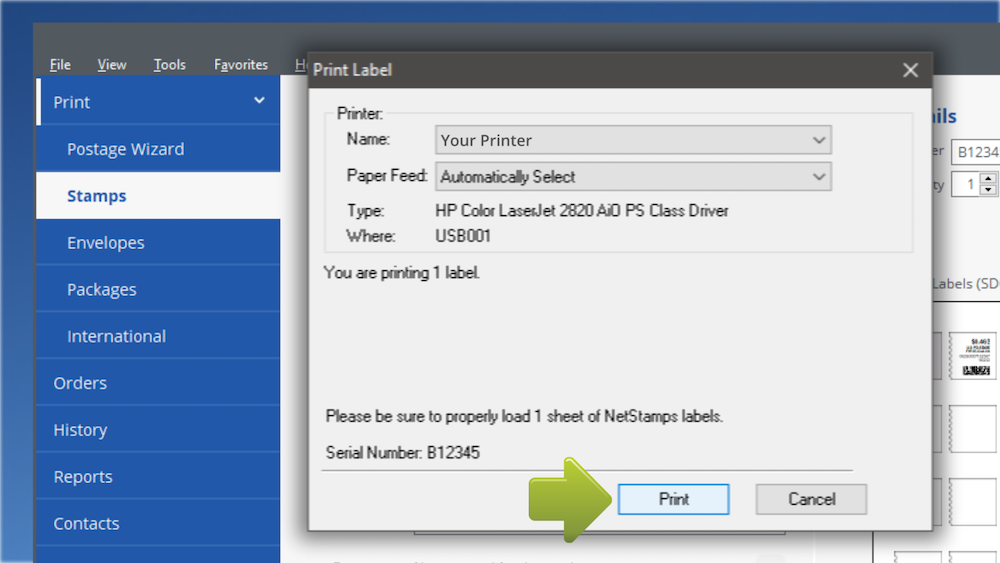Select International in sidebar
Image resolution: width=1000 pixels, height=563 pixels.
tap(116, 337)
